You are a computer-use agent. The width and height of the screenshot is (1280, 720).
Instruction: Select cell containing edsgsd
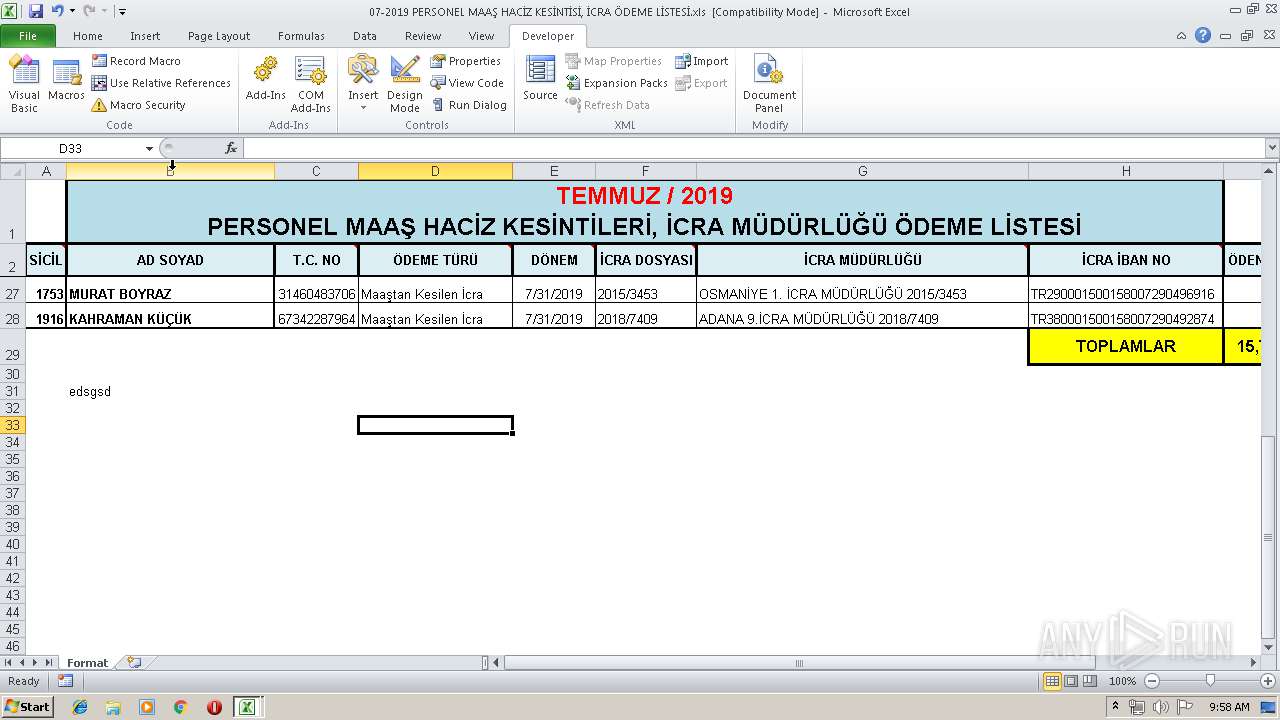[x=170, y=391]
